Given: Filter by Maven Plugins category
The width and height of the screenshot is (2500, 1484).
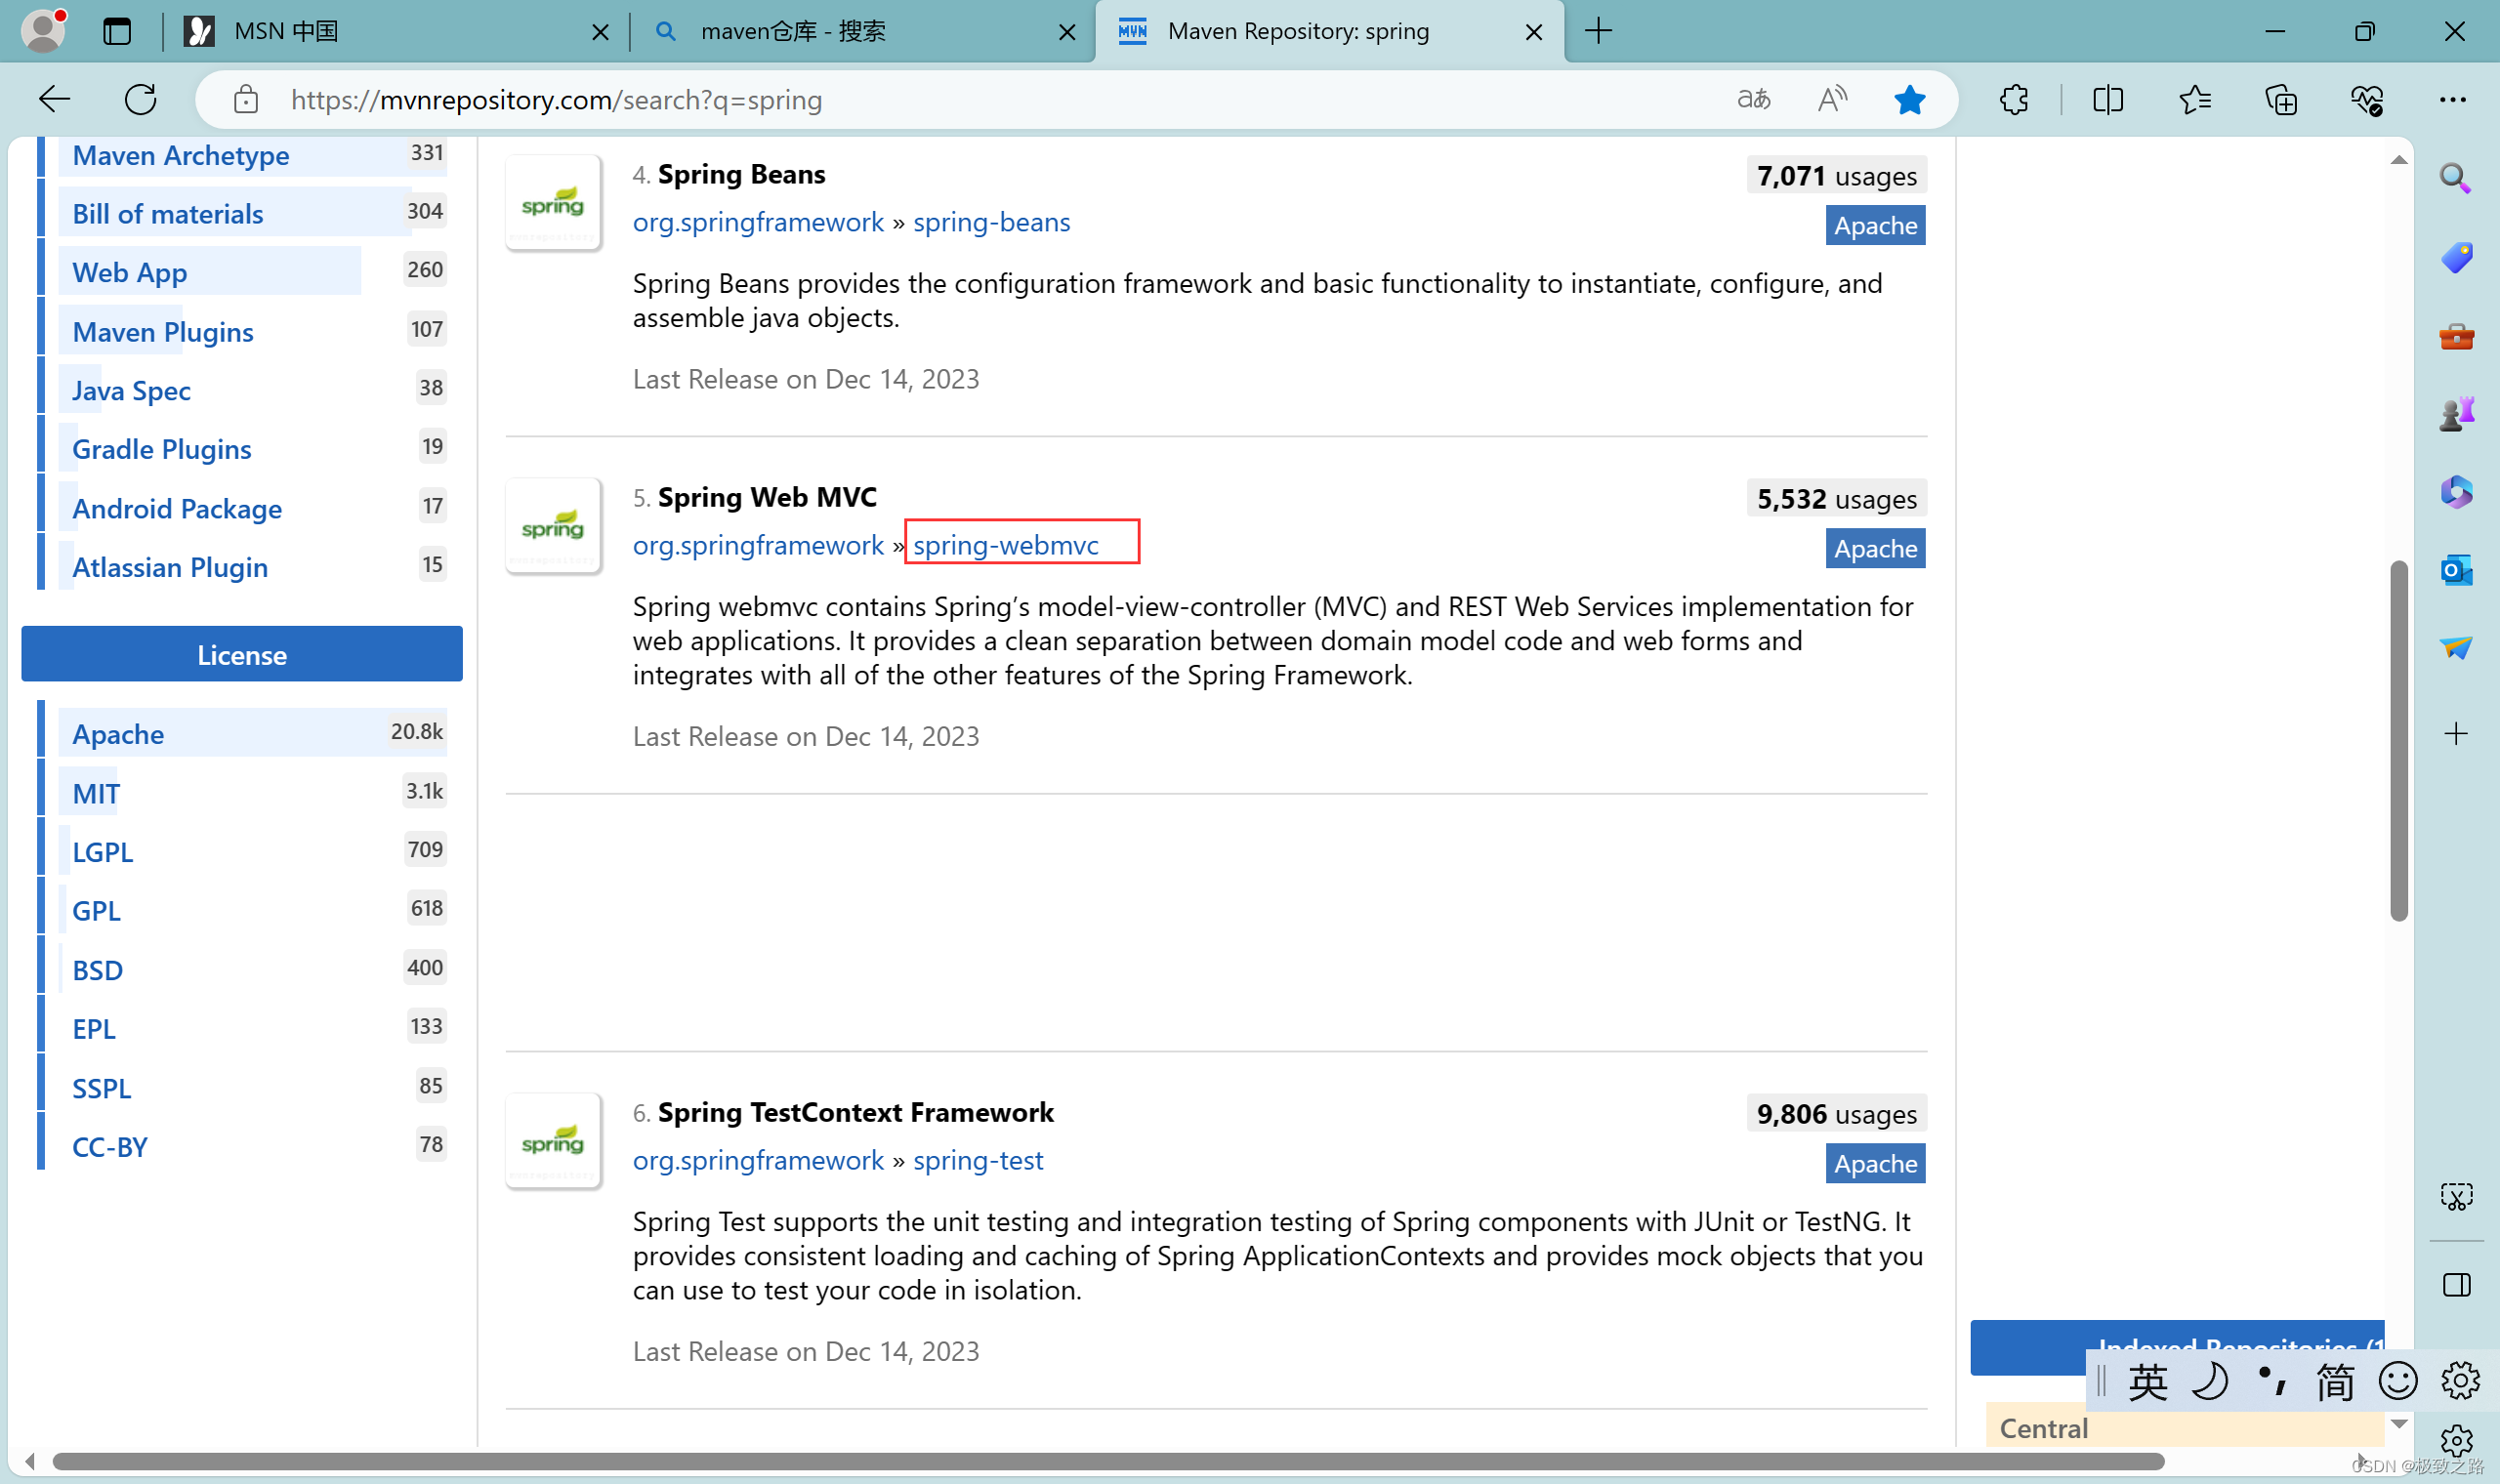Looking at the screenshot, I should [x=162, y=332].
